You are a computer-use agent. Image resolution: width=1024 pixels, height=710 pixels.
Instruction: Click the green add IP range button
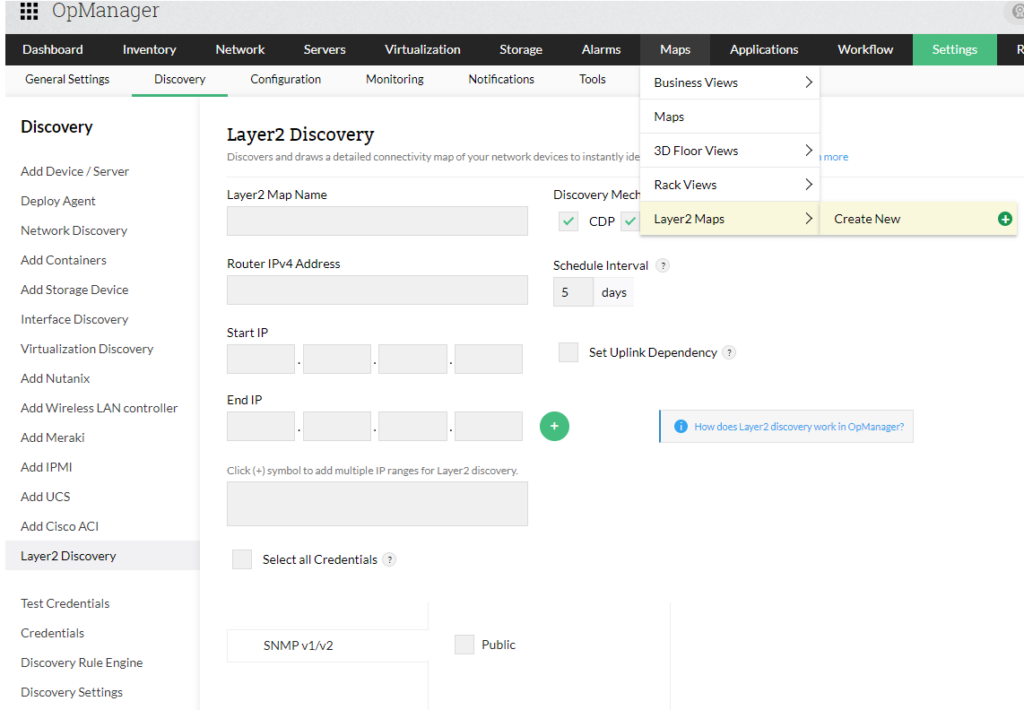click(x=554, y=426)
